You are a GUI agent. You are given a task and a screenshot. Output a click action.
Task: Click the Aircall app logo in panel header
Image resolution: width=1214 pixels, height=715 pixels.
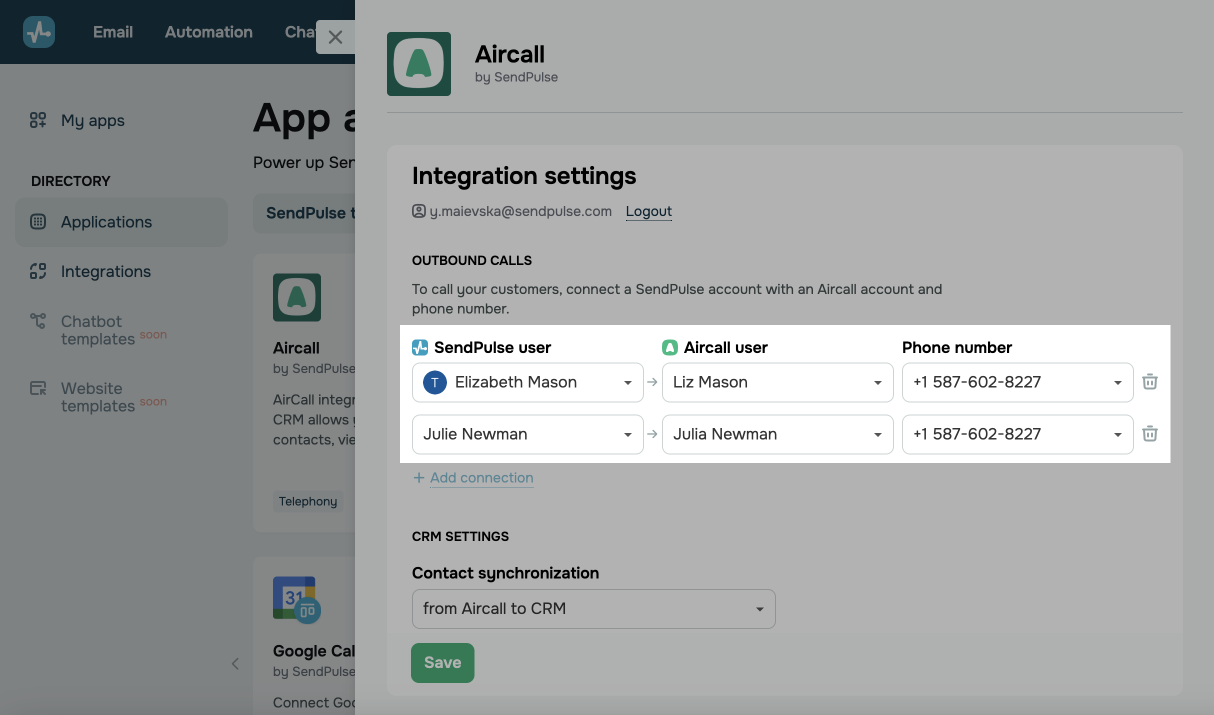[419, 64]
